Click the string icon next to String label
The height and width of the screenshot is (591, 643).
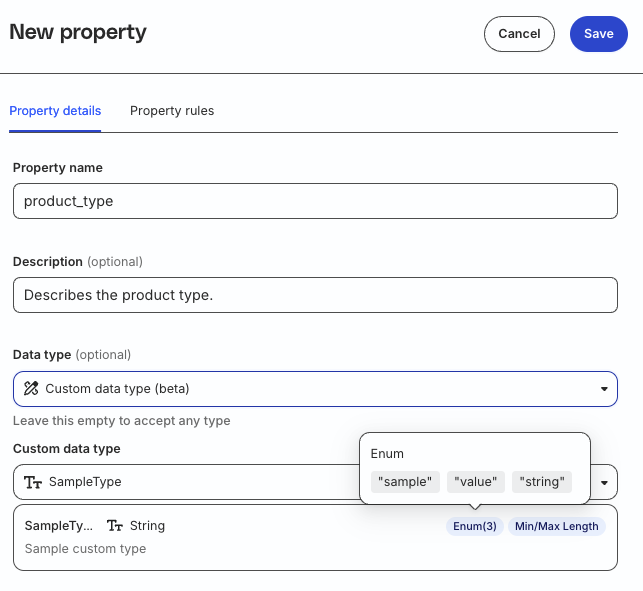(115, 526)
